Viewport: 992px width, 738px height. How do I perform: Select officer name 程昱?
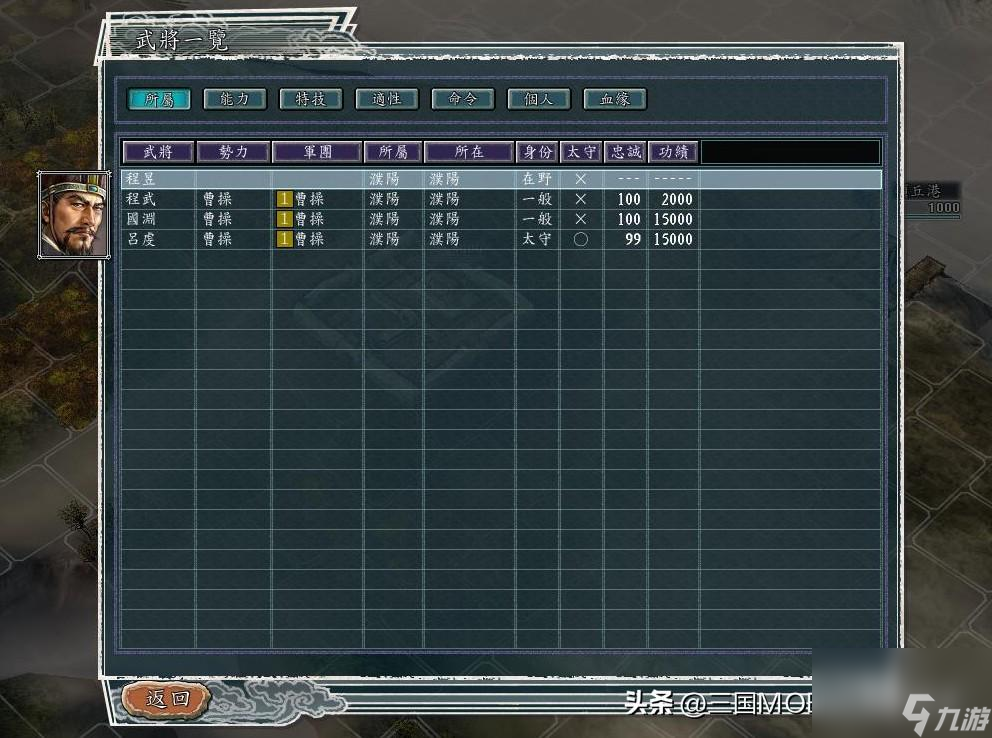coord(140,179)
